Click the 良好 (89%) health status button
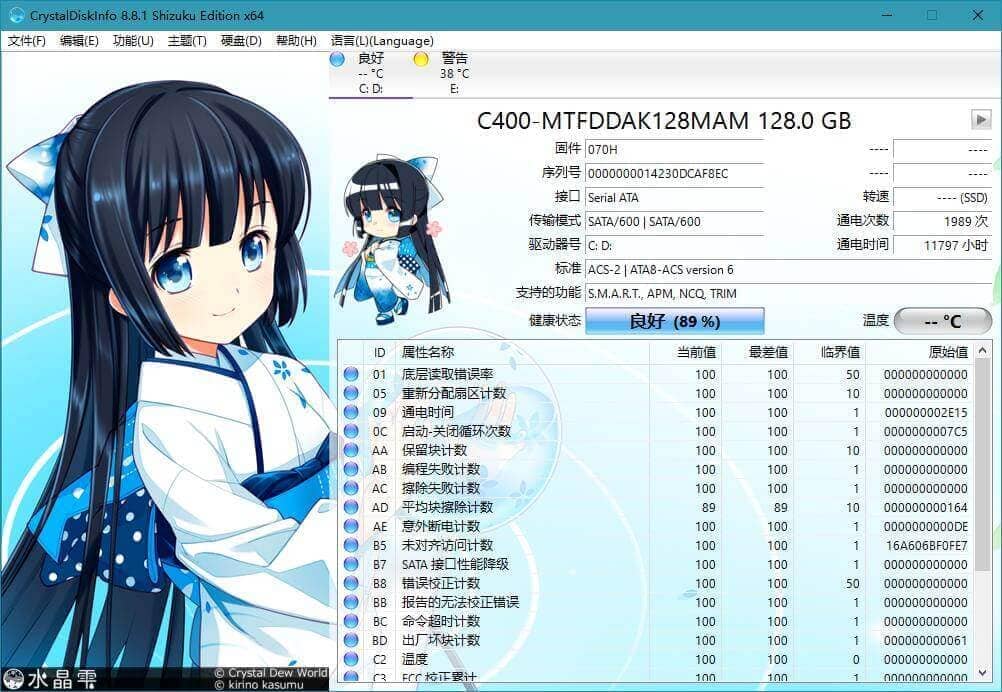 [676, 320]
